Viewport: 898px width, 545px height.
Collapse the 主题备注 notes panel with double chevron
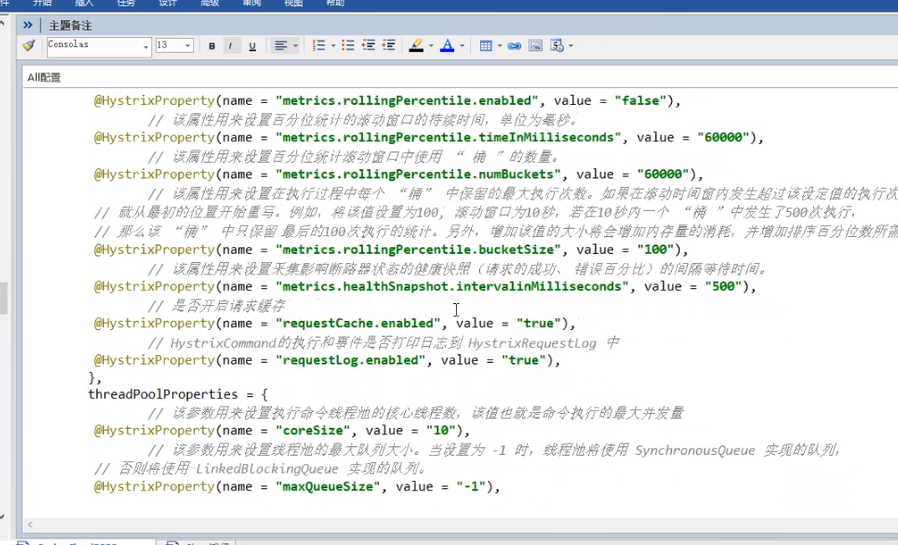click(27, 25)
